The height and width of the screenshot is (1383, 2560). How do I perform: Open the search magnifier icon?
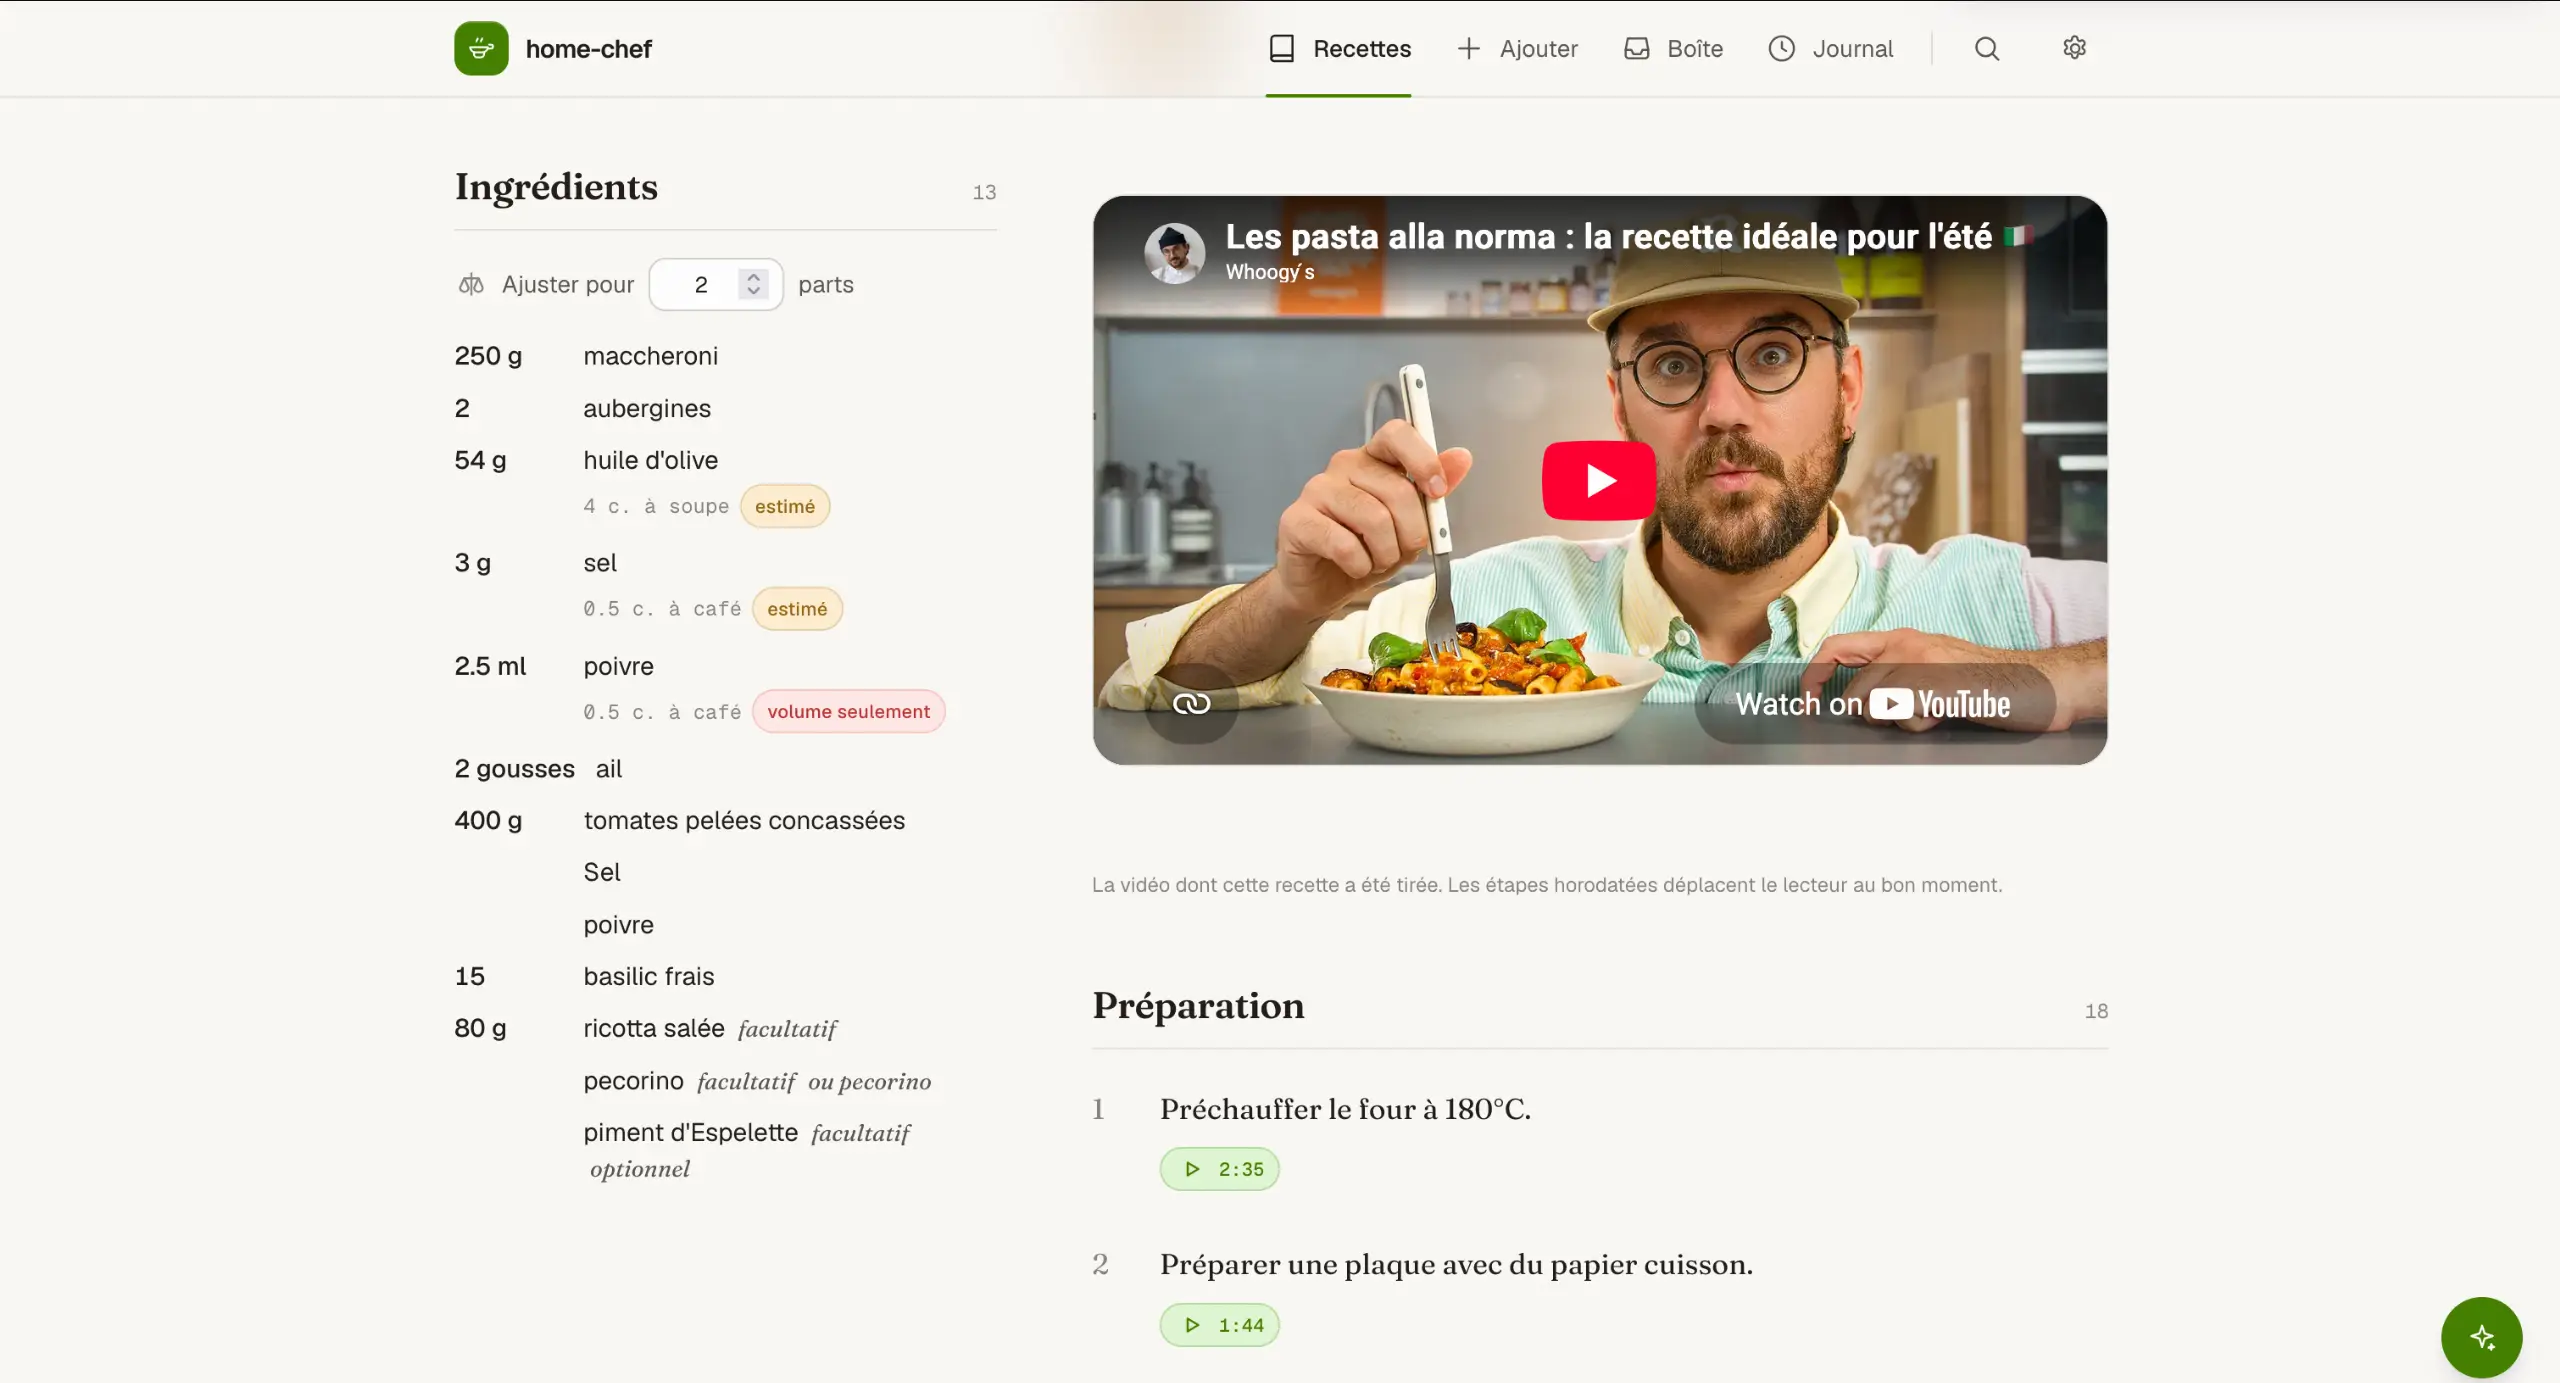[x=1987, y=48]
